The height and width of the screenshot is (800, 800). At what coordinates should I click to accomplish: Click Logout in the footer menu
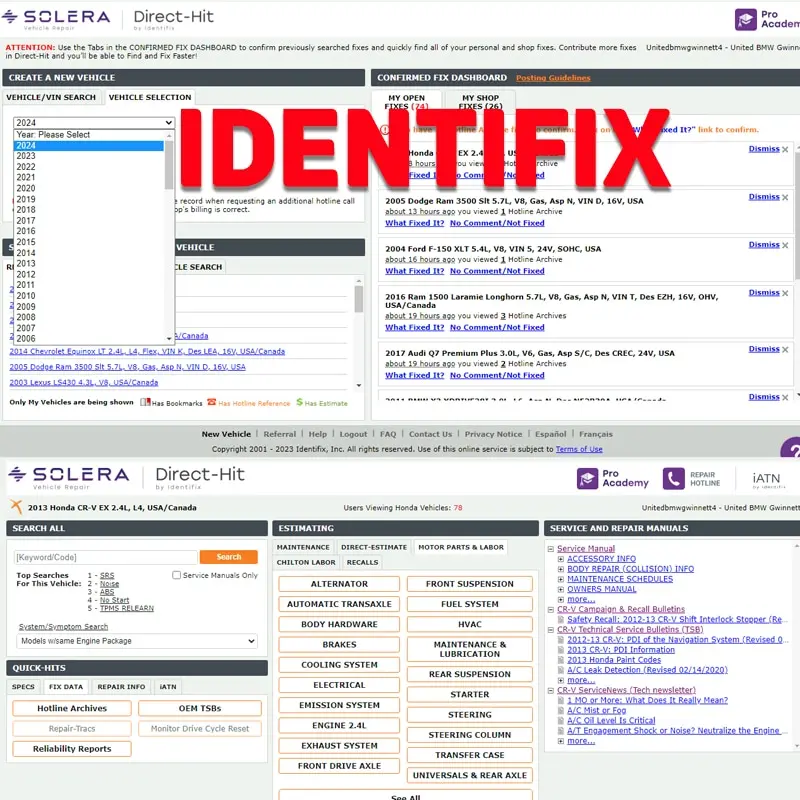[353, 434]
